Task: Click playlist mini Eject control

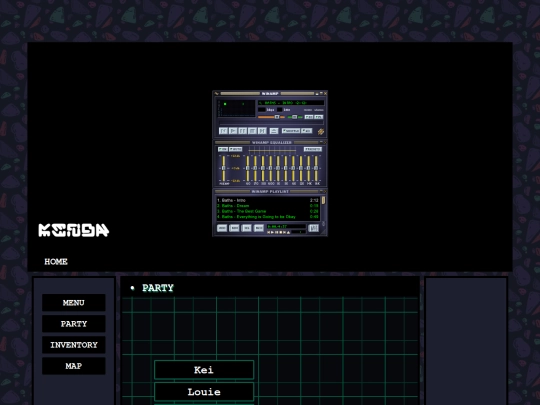Action: [288, 232]
